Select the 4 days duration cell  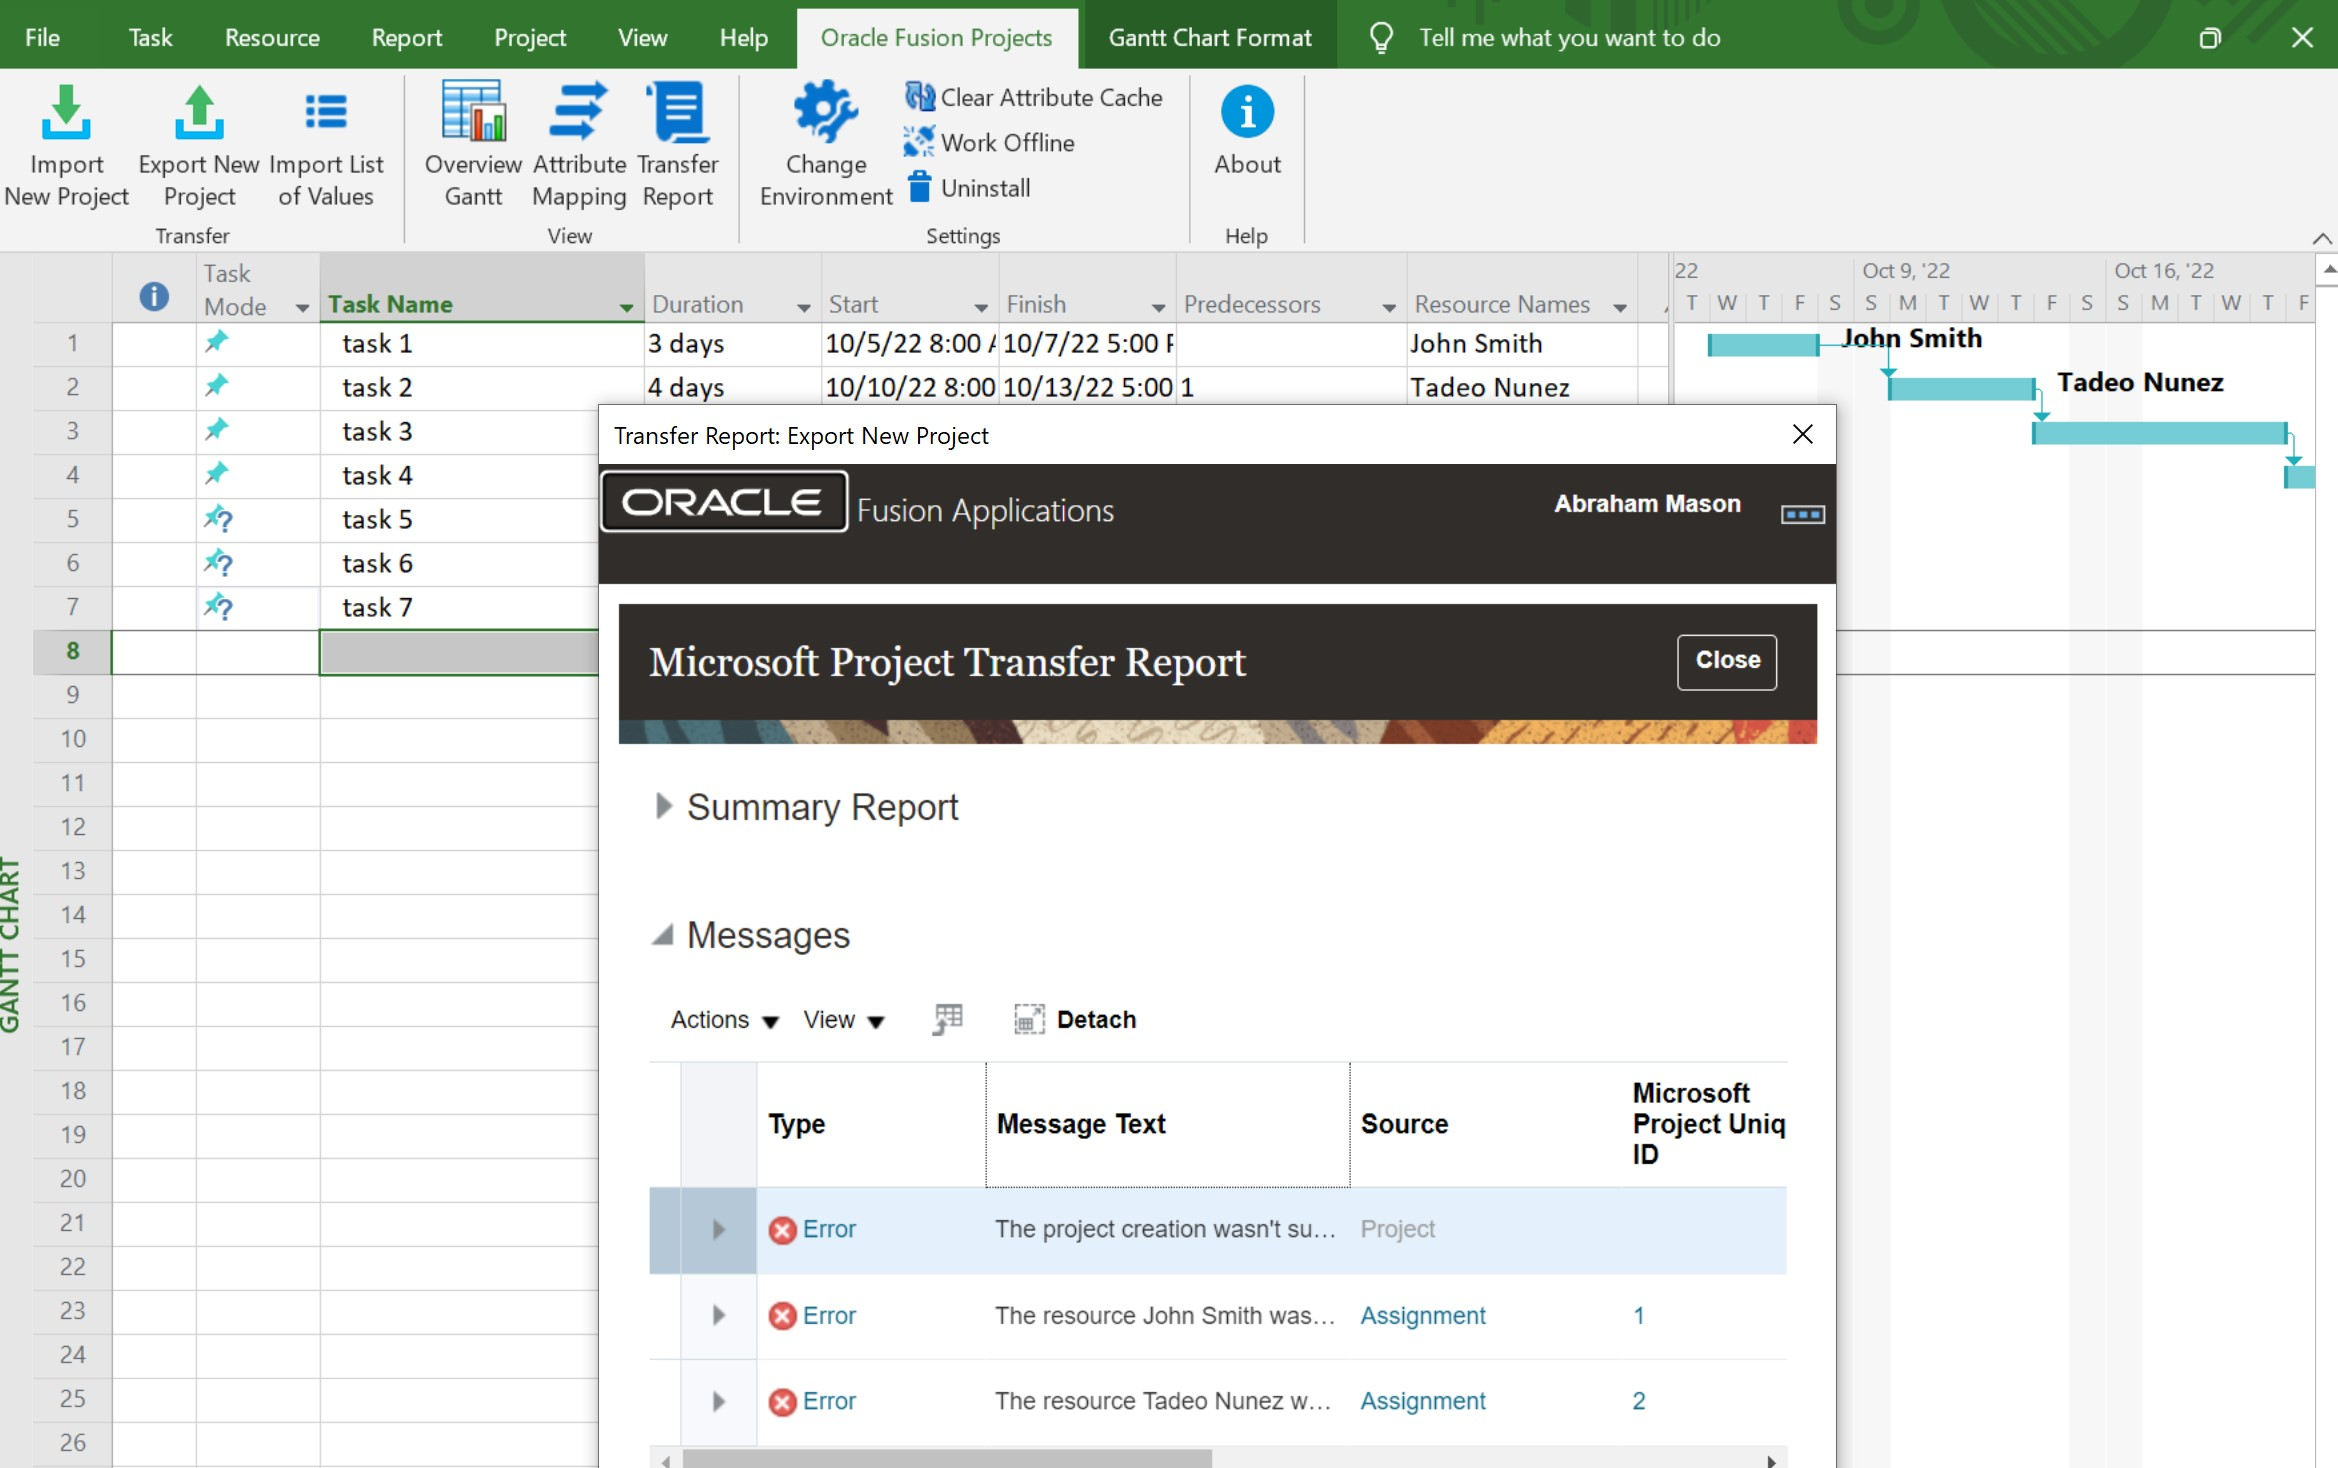tap(732, 388)
